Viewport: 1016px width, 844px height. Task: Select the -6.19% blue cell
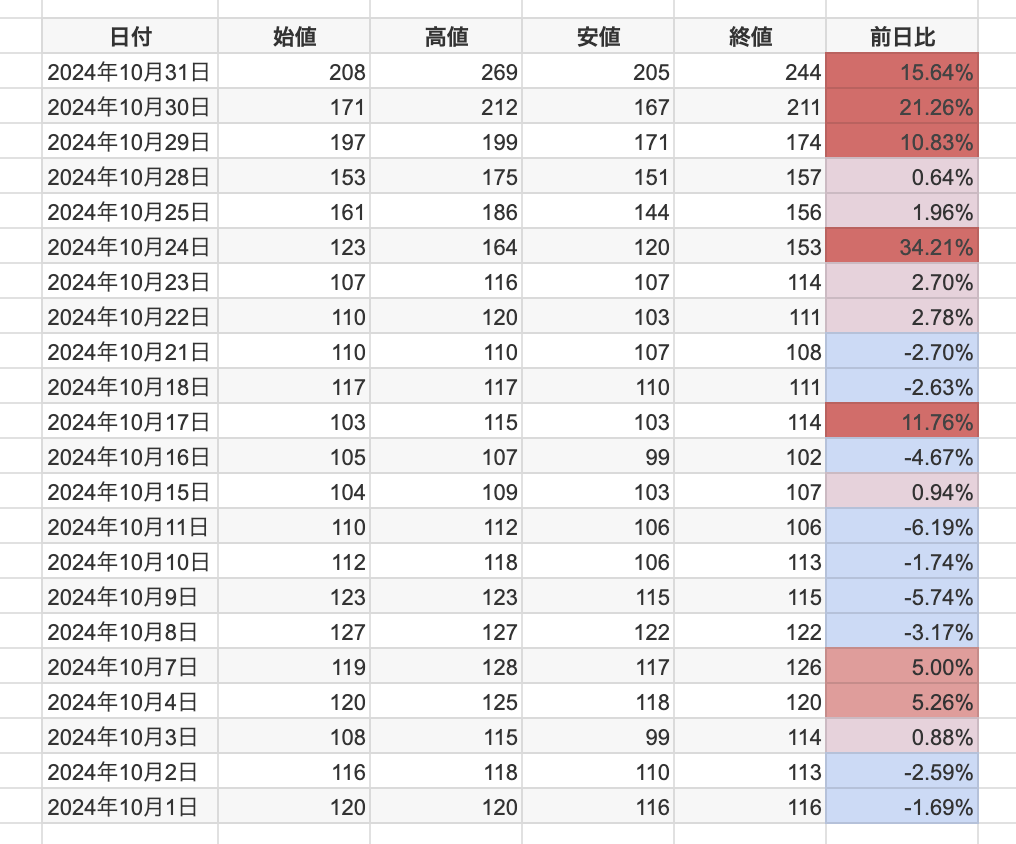tap(902, 527)
